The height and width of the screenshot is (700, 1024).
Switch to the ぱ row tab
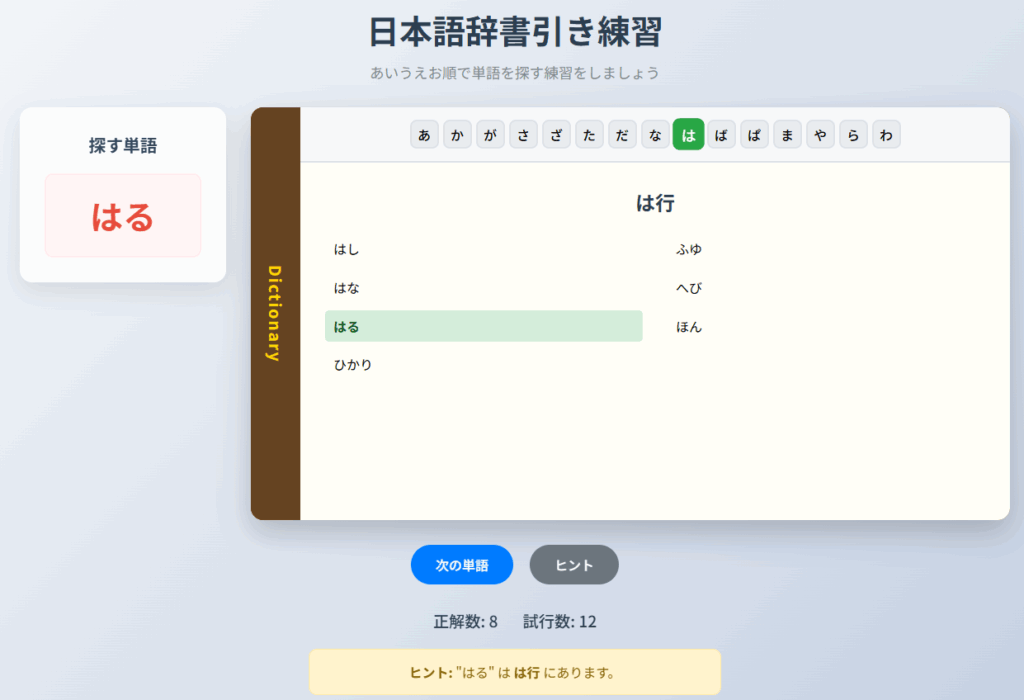(755, 135)
